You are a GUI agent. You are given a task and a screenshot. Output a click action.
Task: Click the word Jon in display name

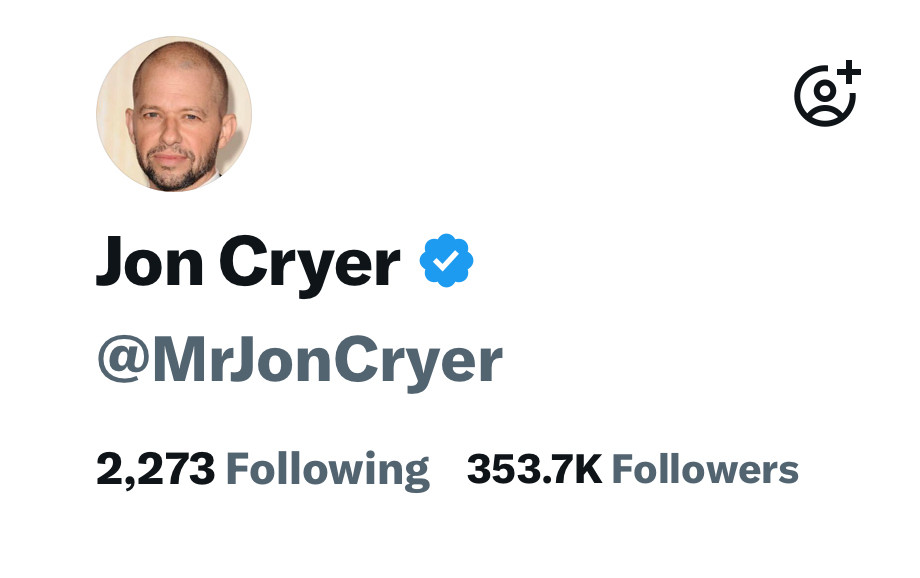150,261
